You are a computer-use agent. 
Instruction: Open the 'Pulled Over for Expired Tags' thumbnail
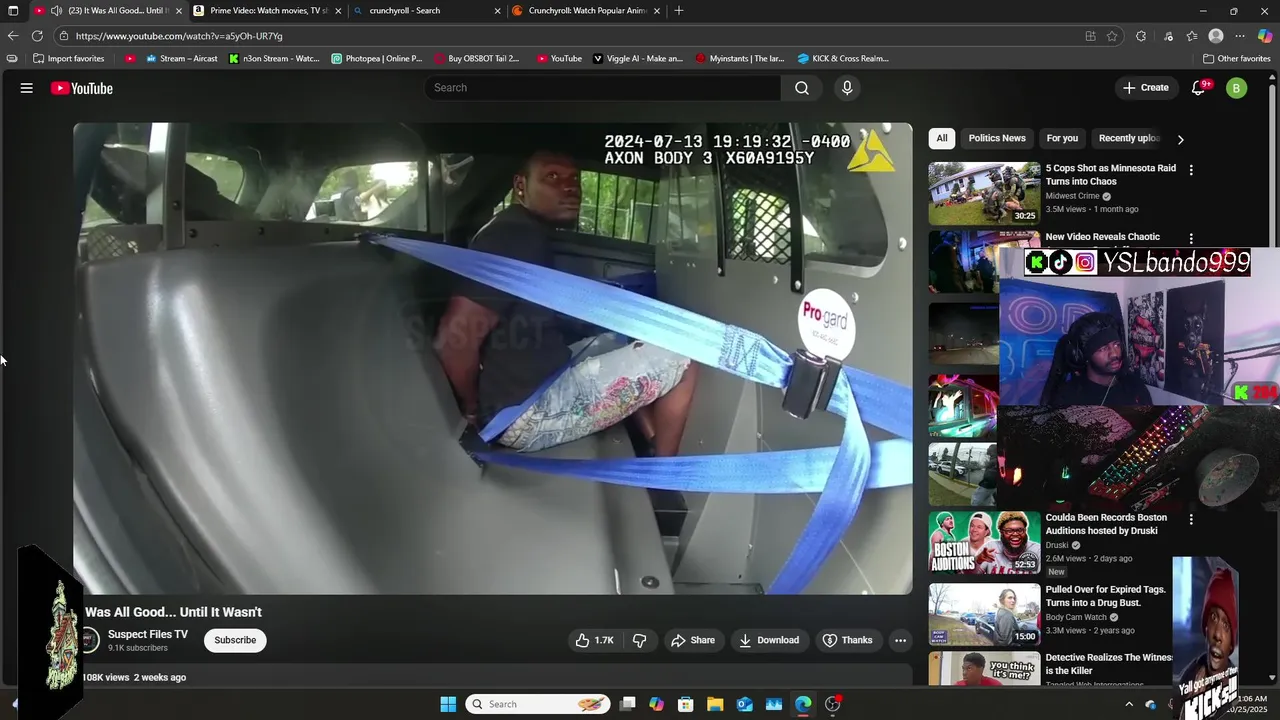(x=984, y=614)
